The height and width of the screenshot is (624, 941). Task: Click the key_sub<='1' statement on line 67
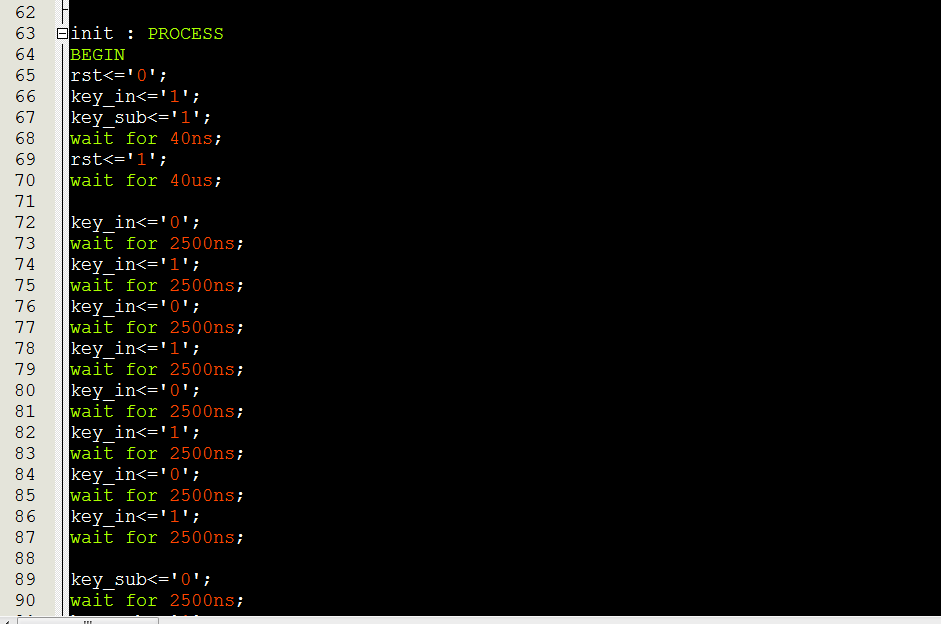pyautogui.click(x=140, y=118)
